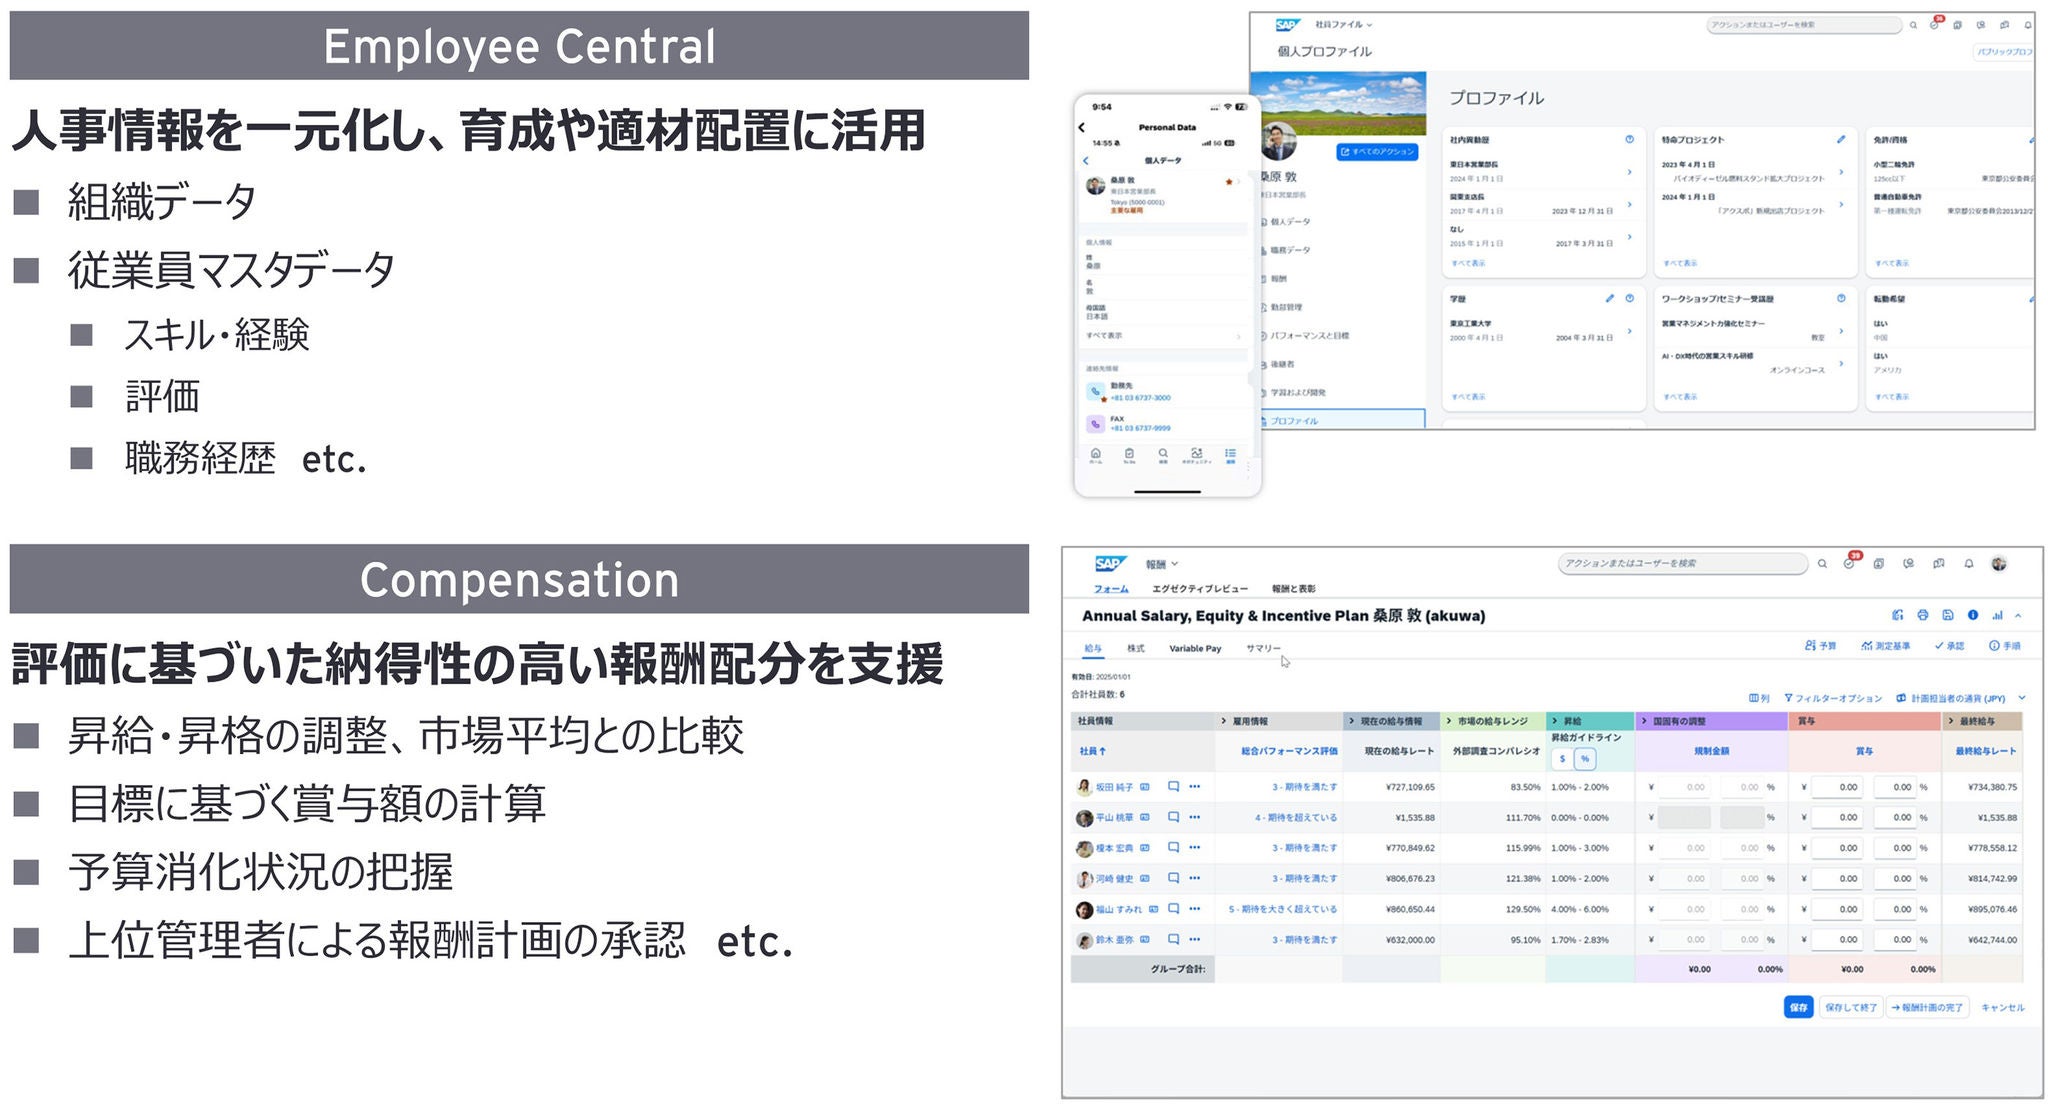The width and height of the screenshot is (2048, 1107).
Task: Open the to-do icon with red 39 badge
Action: [x=1850, y=562]
